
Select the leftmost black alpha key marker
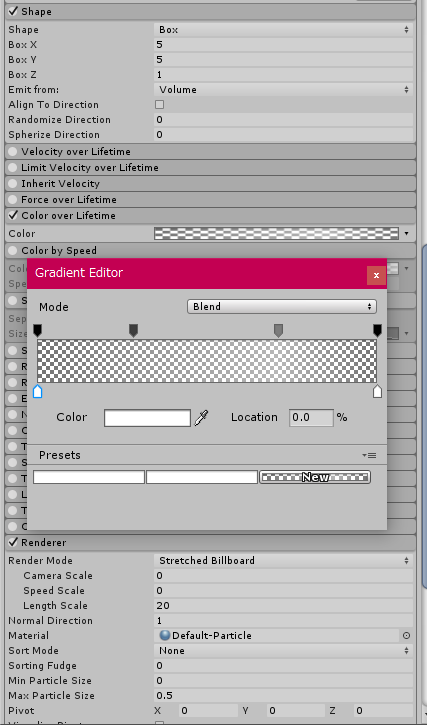coord(37,330)
